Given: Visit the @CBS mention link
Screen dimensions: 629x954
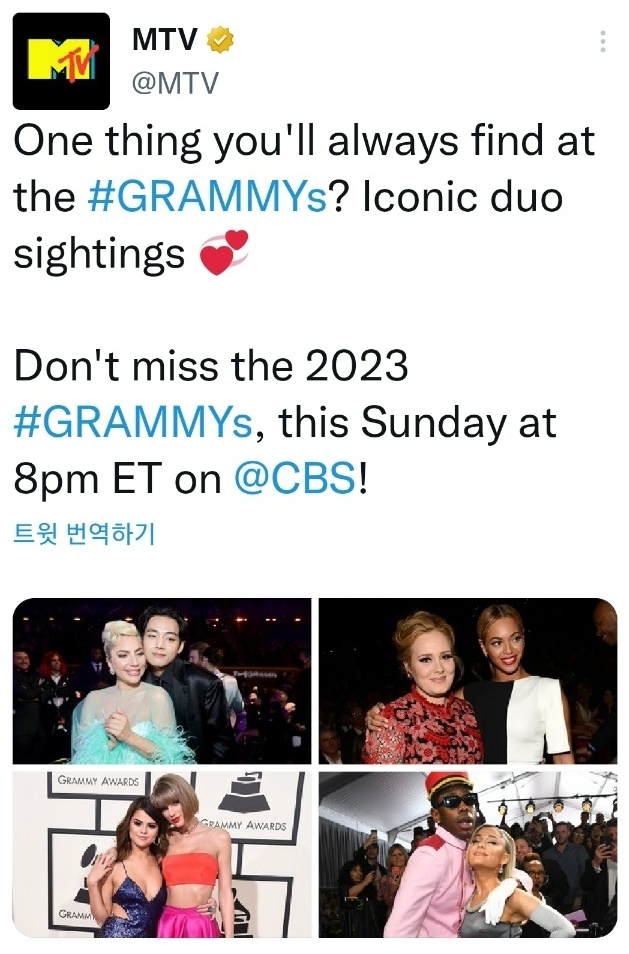Looking at the screenshot, I should (294, 478).
